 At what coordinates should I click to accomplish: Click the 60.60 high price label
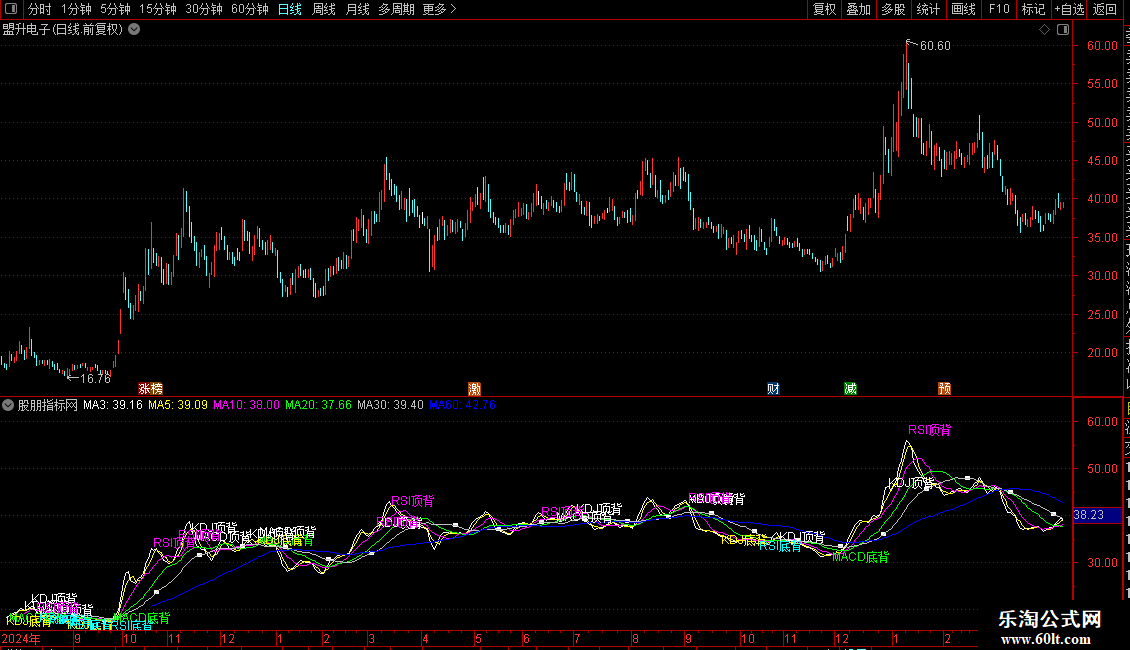click(x=935, y=46)
